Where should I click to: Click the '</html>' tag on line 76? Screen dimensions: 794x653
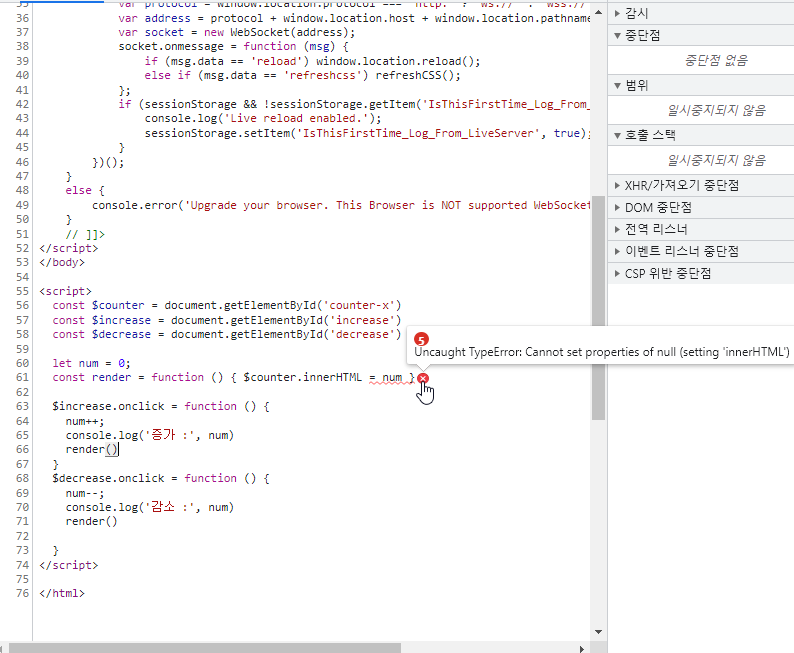coord(62,593)
